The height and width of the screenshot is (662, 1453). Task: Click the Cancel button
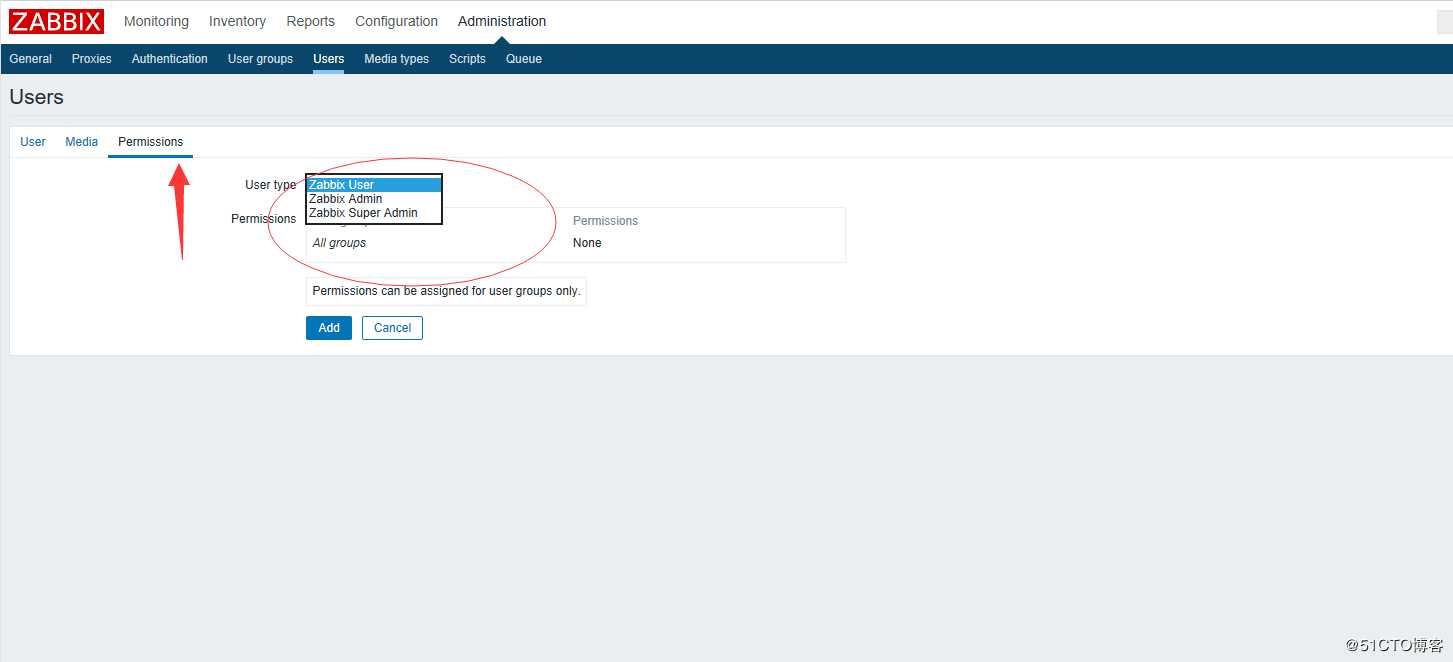(392, 328)
